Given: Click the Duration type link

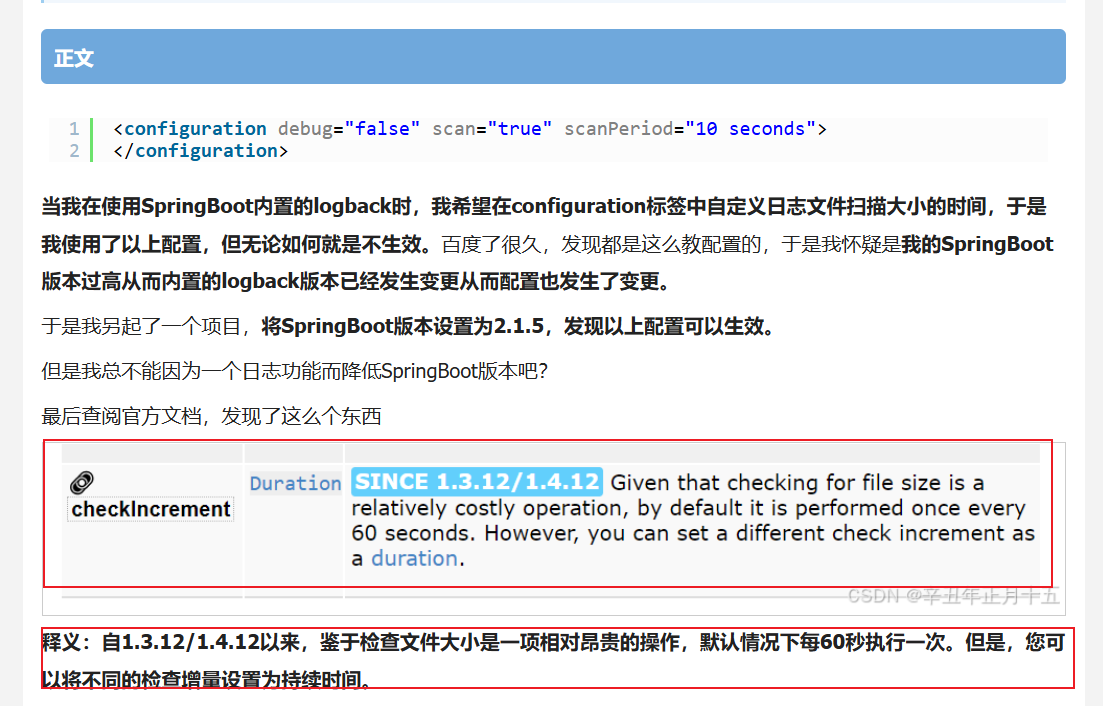Looking at the screenshot, I should tap(295, 483).
